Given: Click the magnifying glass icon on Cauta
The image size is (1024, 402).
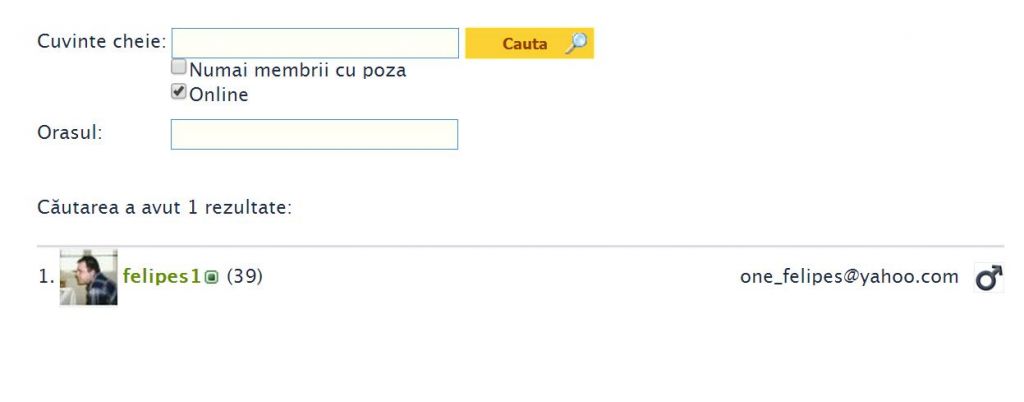Looking at the screenshot, I should coord(576,44).
